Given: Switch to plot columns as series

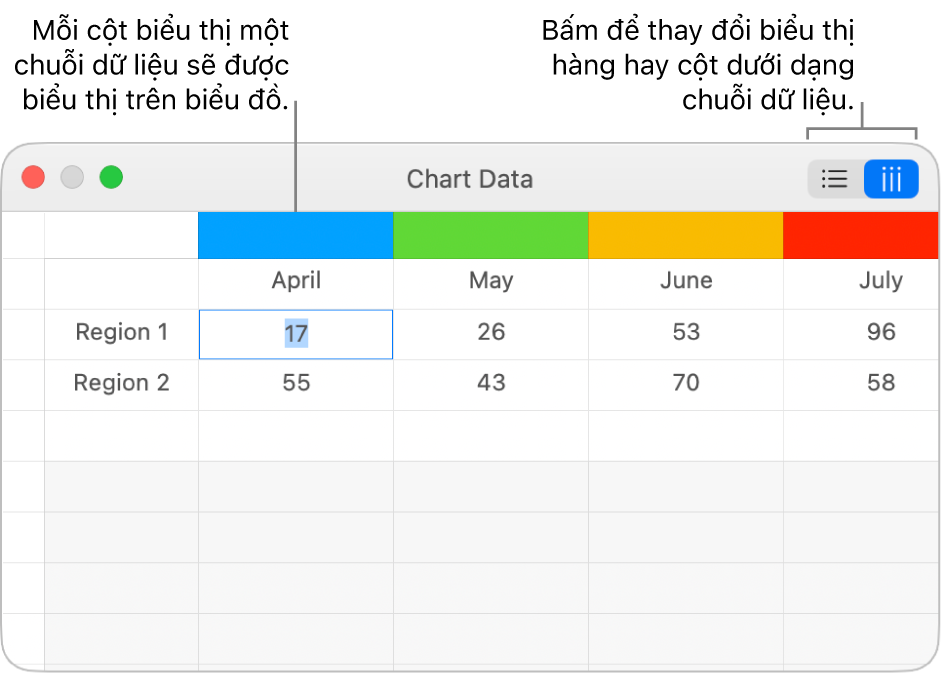Looking at the screenshot, I should [x=891, y=180].
